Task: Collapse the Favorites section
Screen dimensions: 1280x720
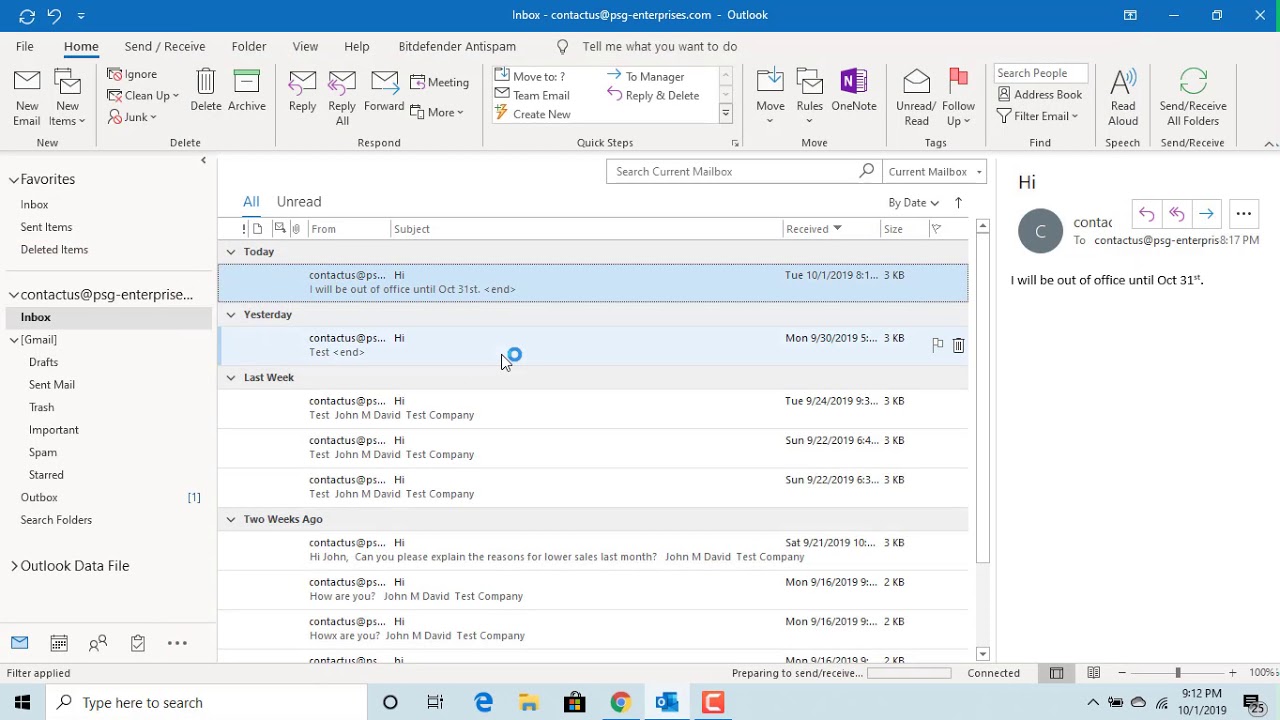Action: pyautogui.click(x=14, y=180)
